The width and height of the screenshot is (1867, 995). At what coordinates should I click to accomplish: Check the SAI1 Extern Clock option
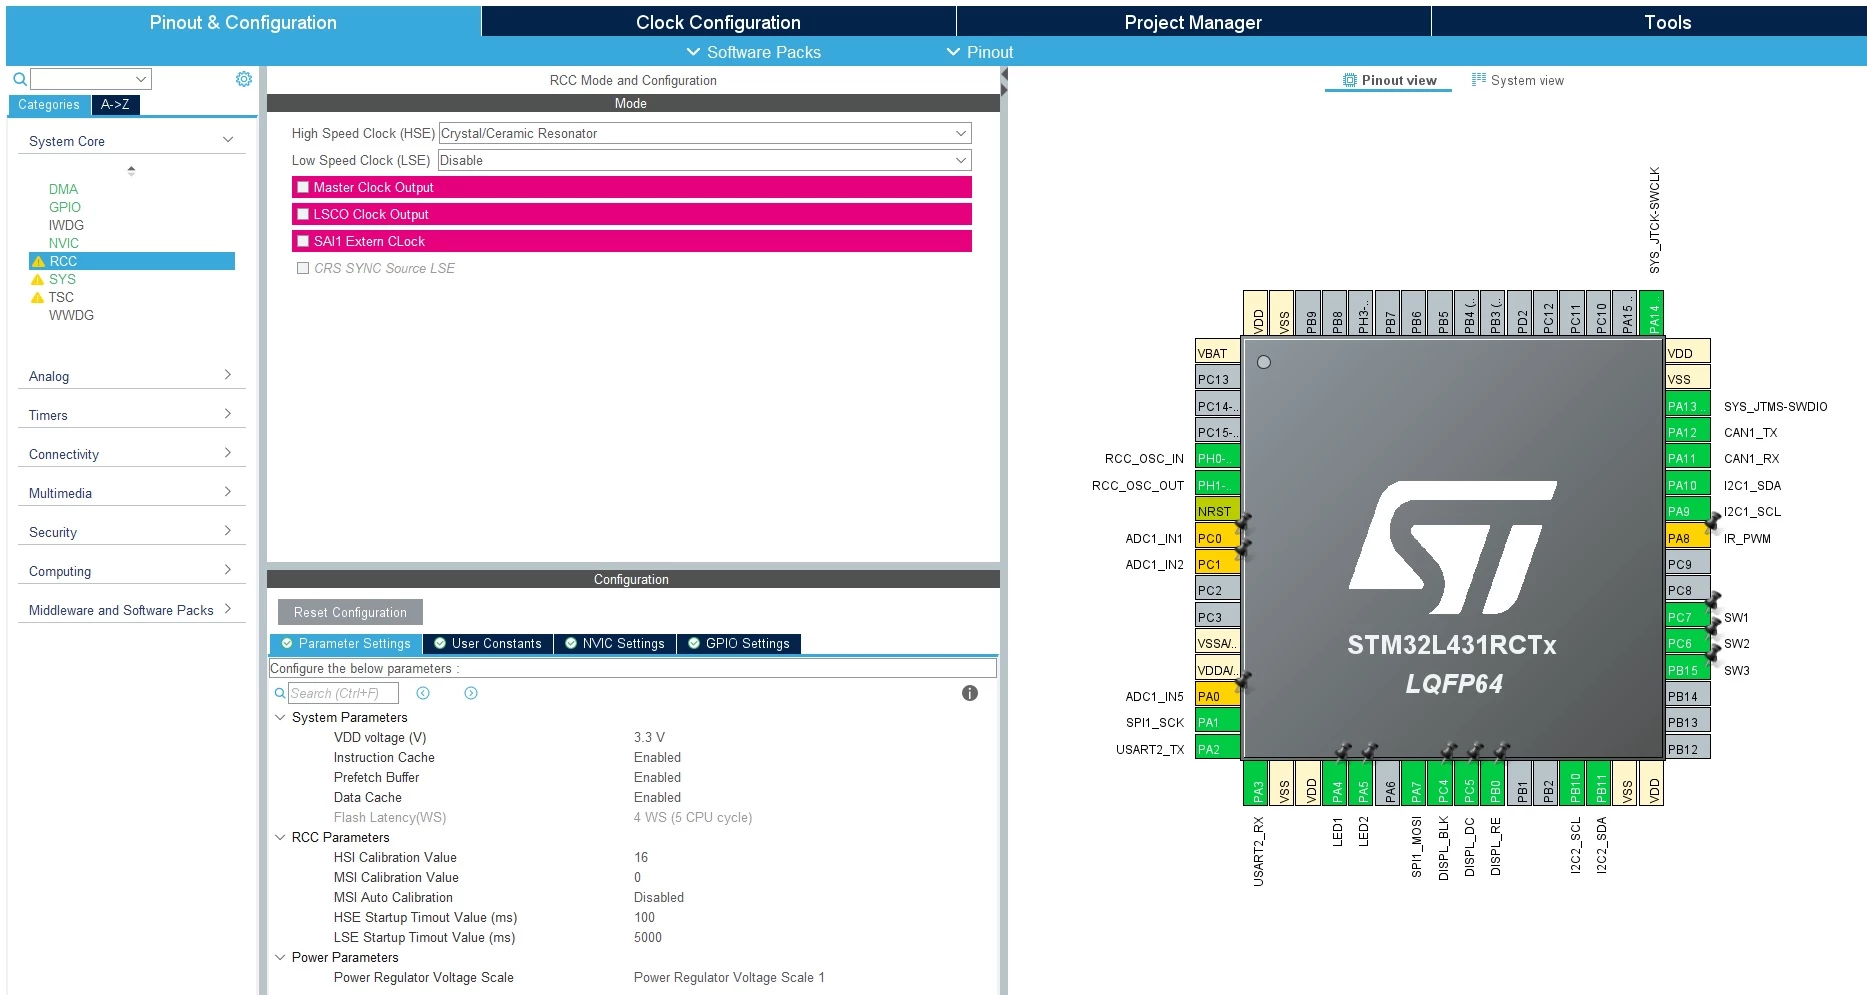pos(303,241)
